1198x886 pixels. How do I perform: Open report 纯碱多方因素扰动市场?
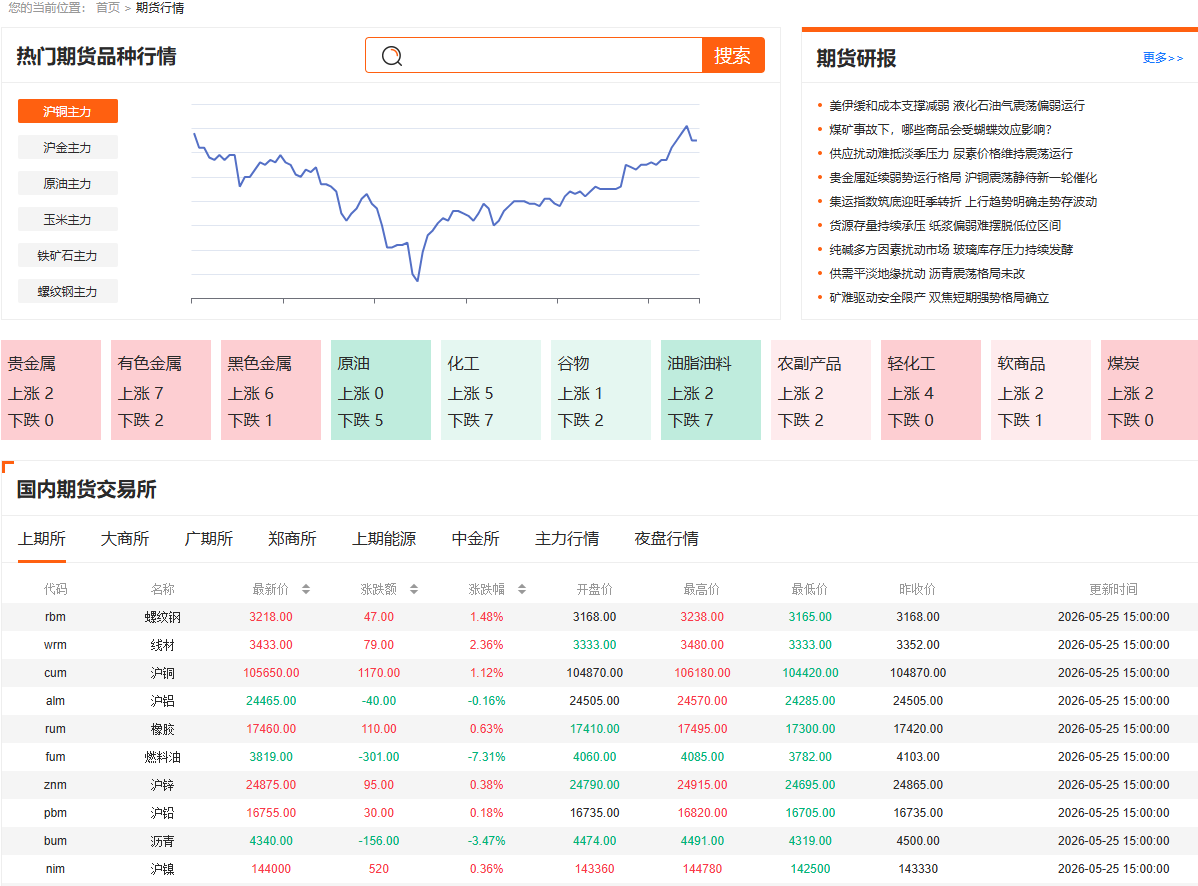[951, 250]
